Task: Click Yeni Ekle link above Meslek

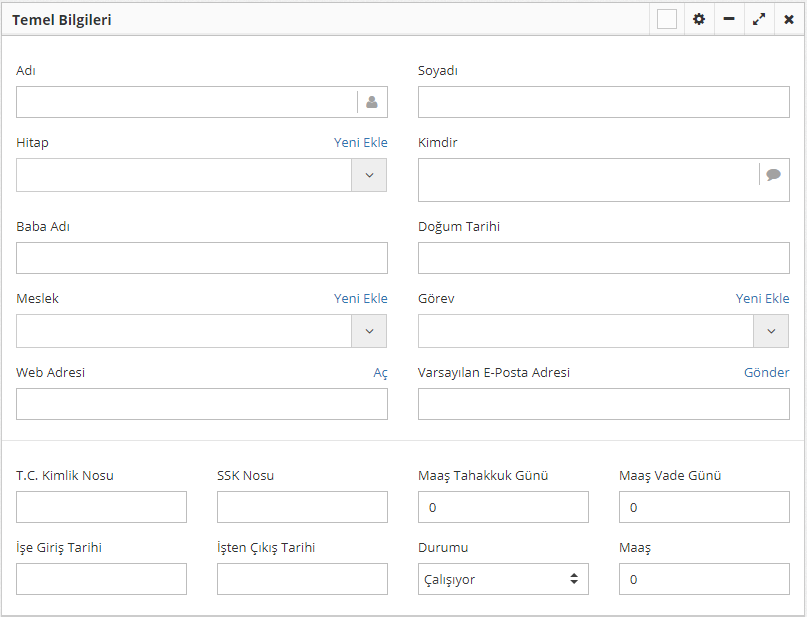Action: (360, 299)
